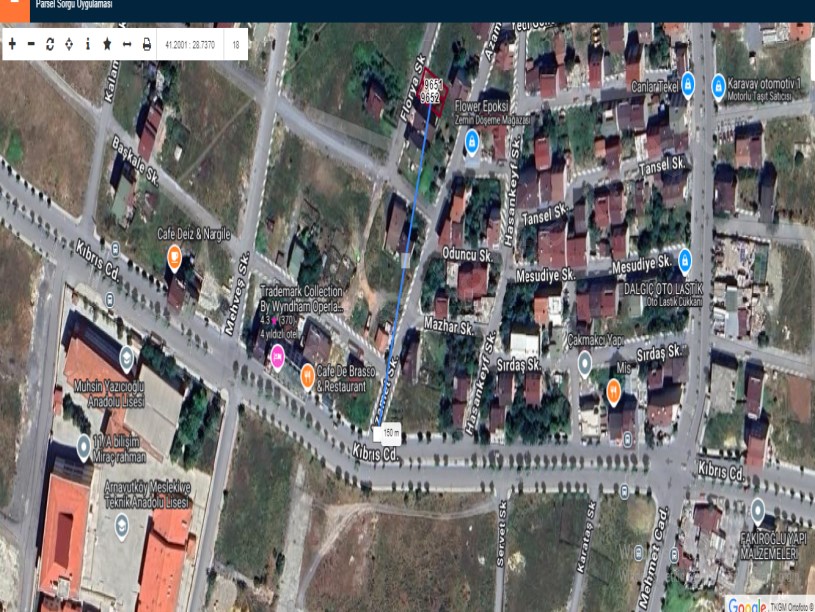
Task: Click the 160 m distance label
Action: (387, 434)
